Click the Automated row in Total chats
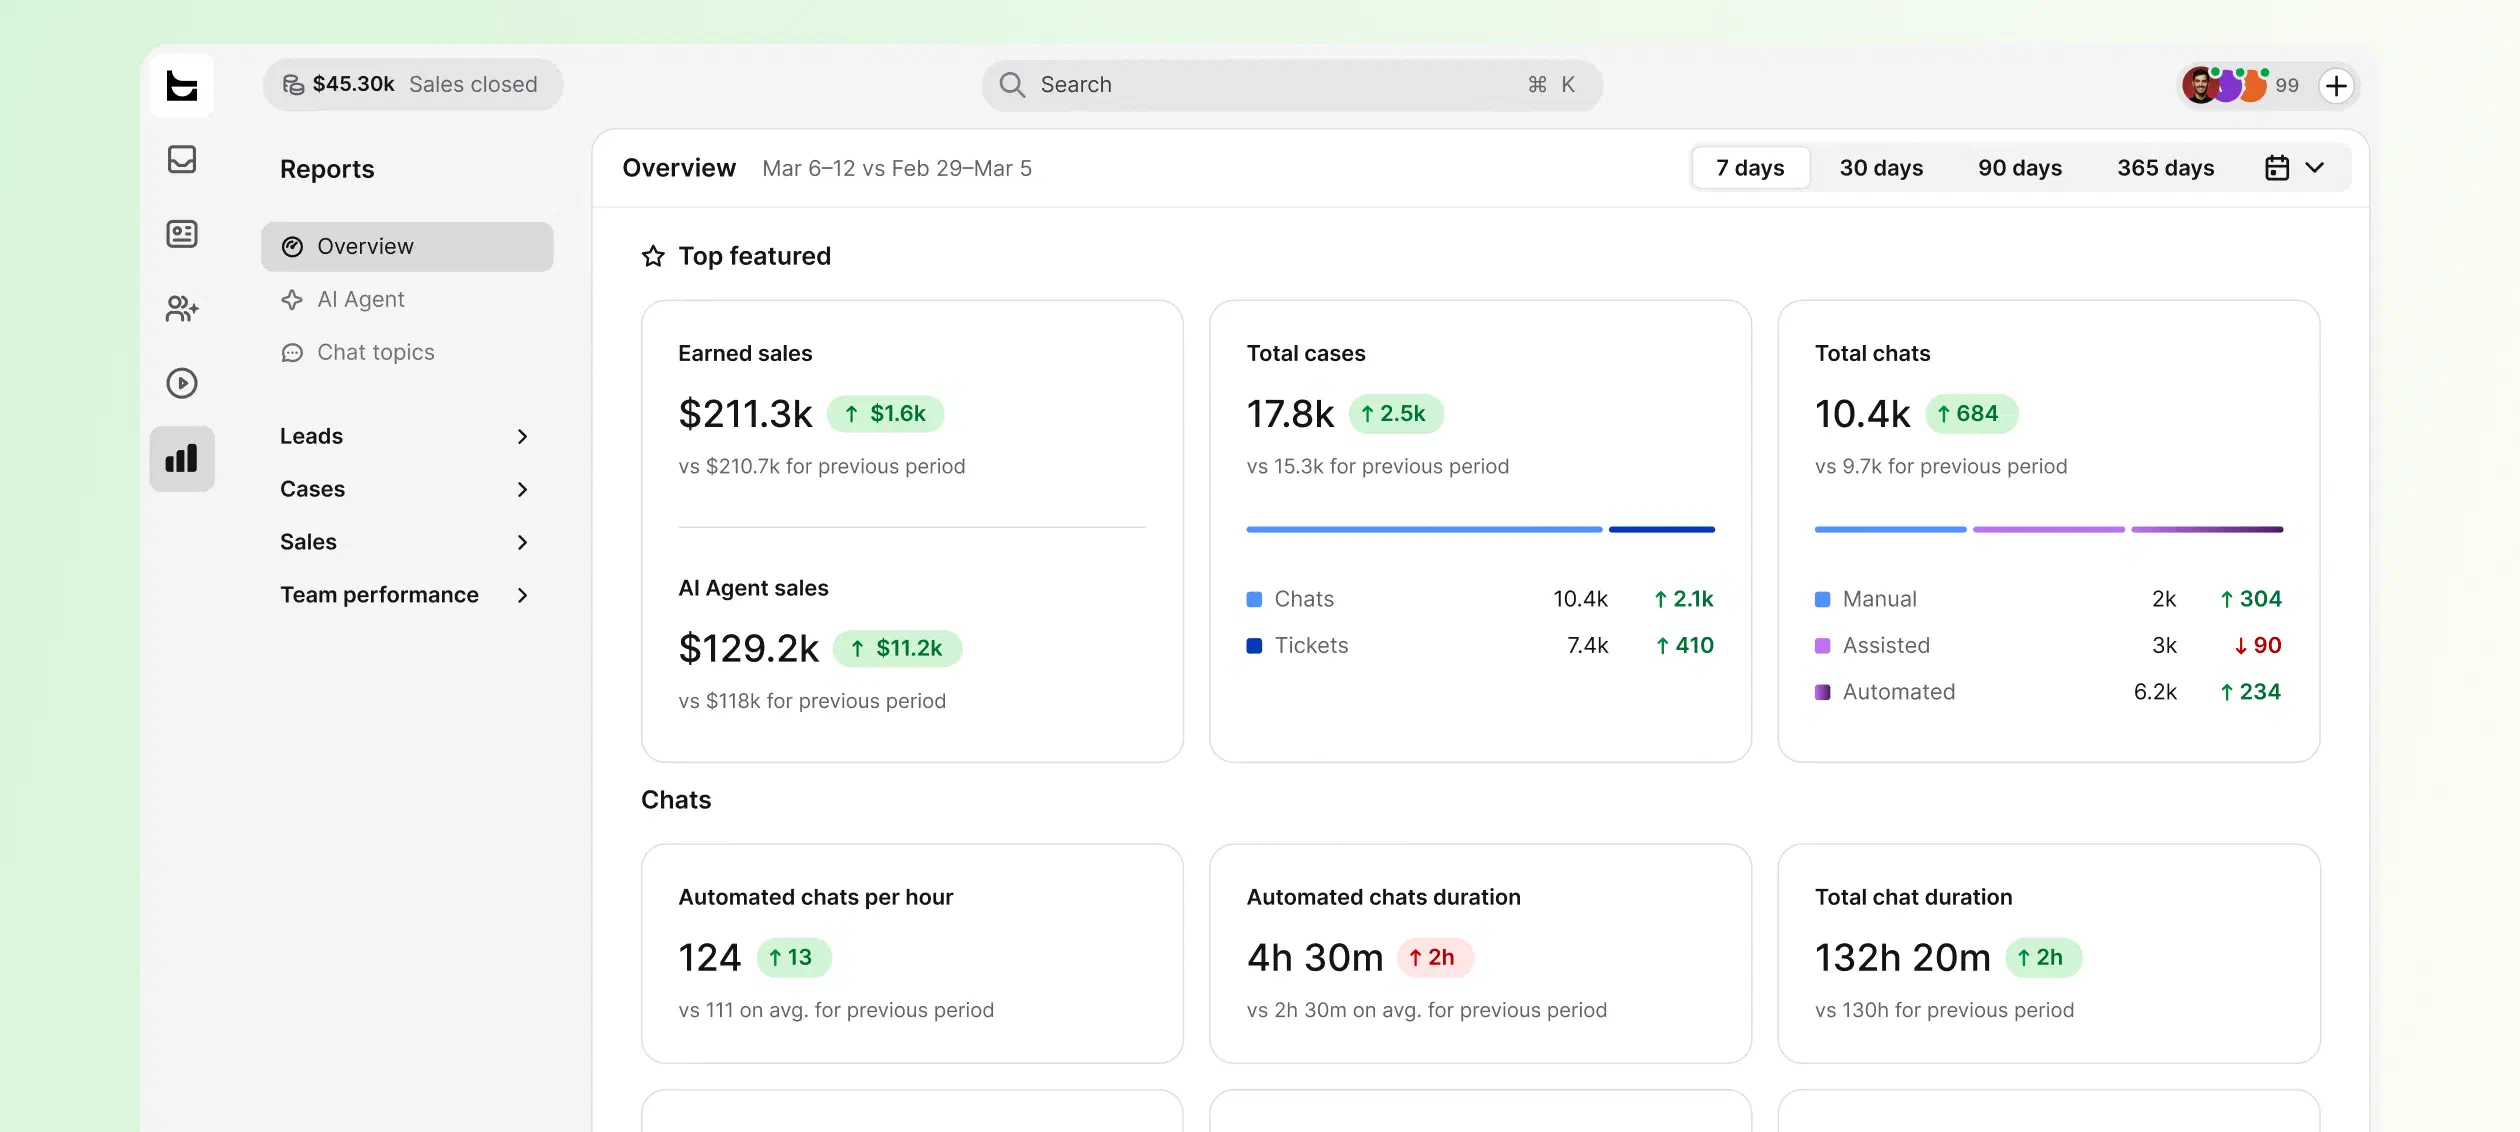Image resolution: width=2520 pixels, height=1132 pixels. (2049, 692)
